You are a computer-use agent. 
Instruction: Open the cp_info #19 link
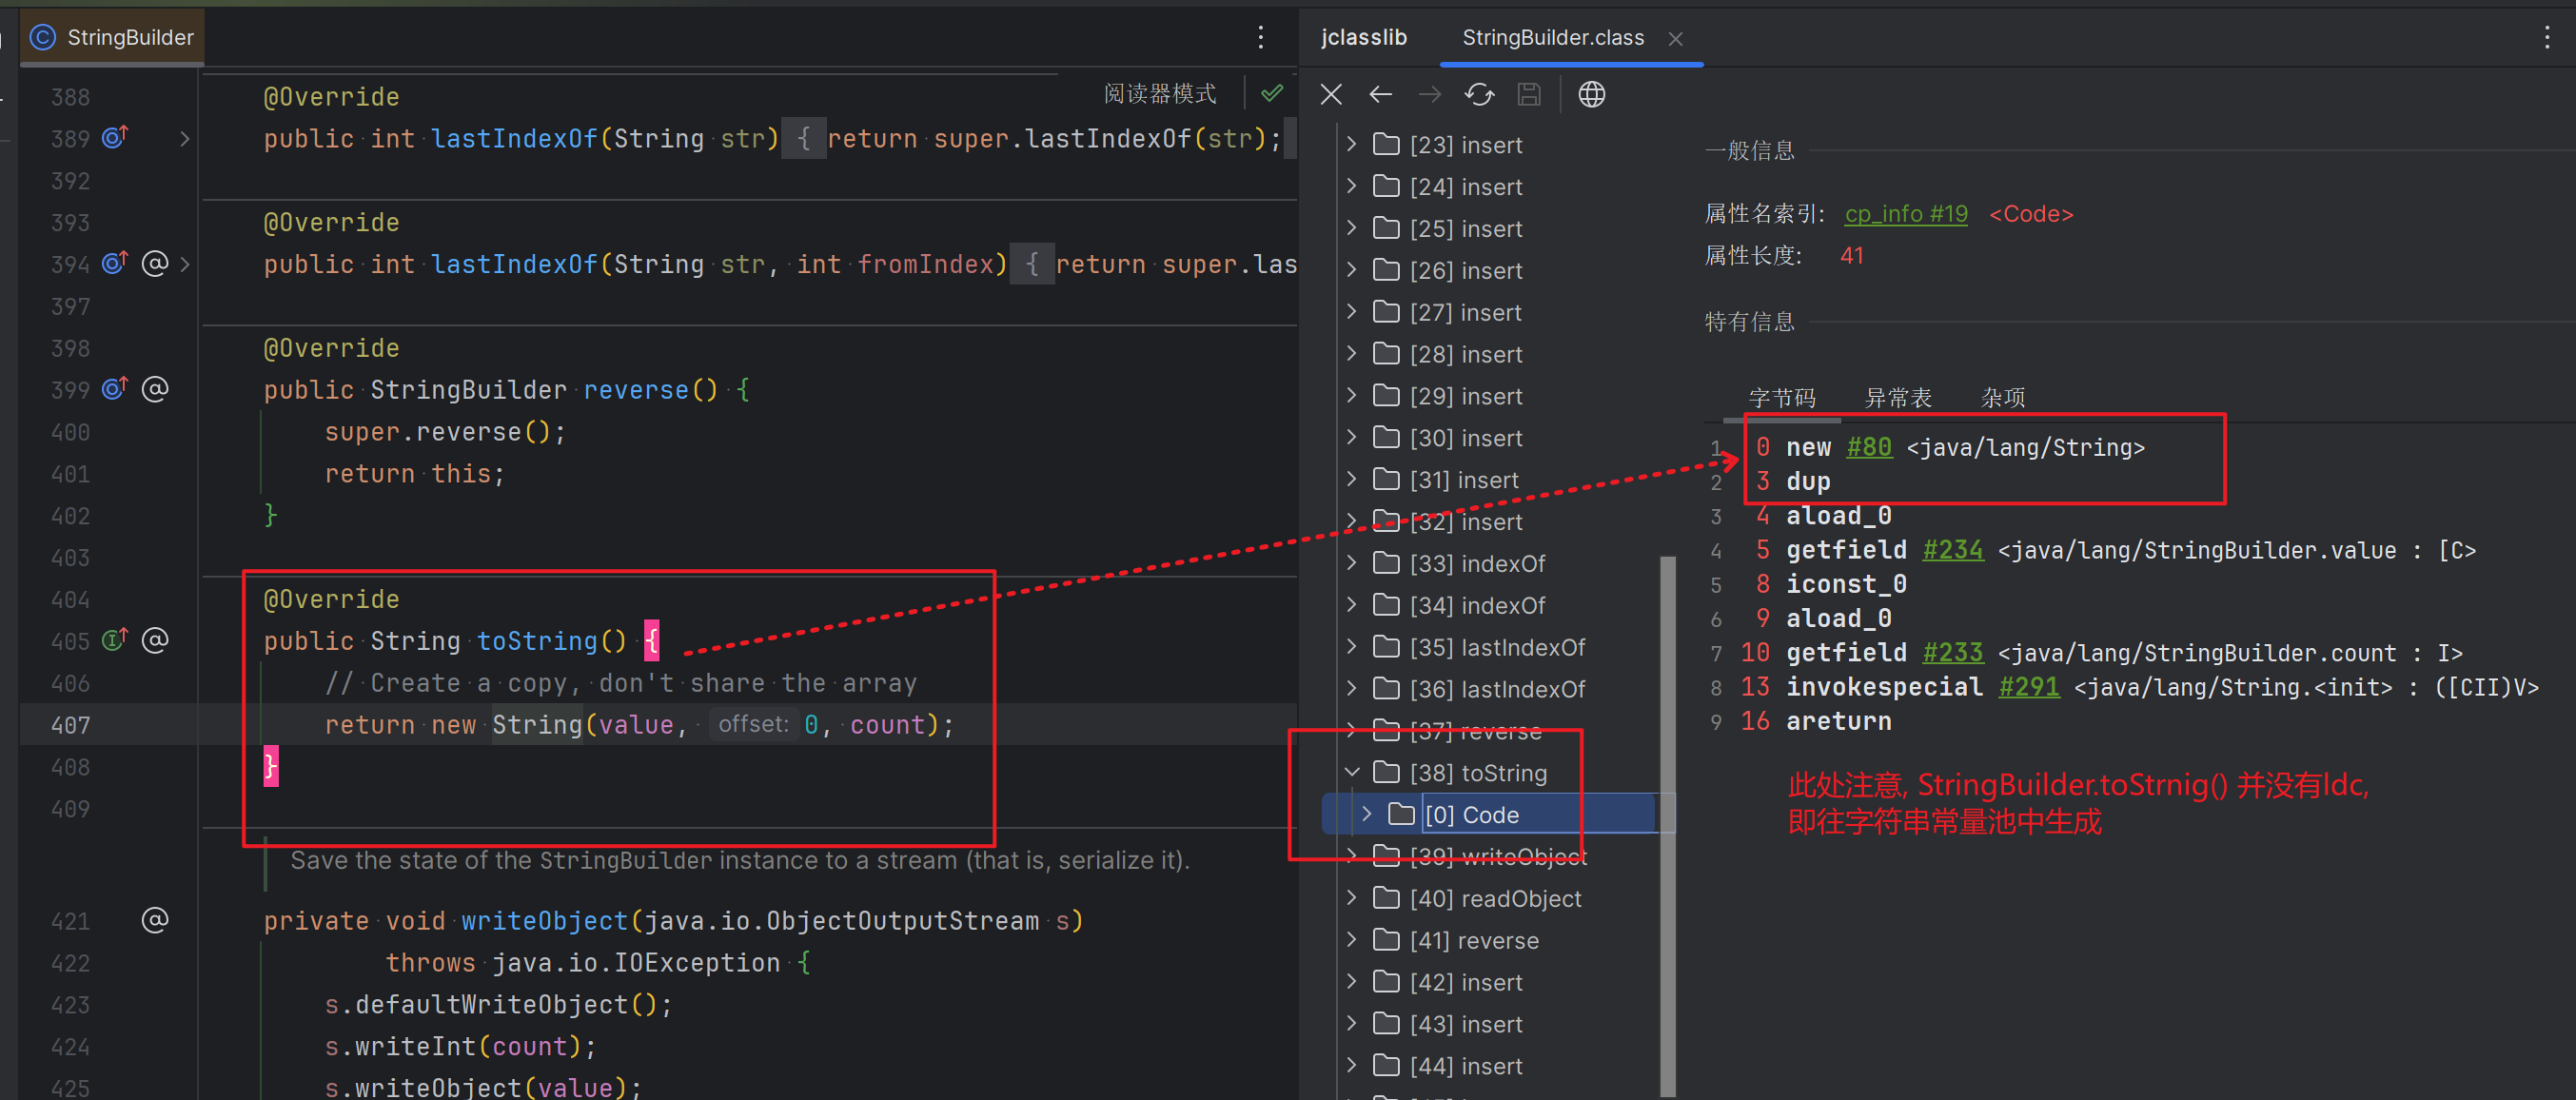[x=1904, y=213]
